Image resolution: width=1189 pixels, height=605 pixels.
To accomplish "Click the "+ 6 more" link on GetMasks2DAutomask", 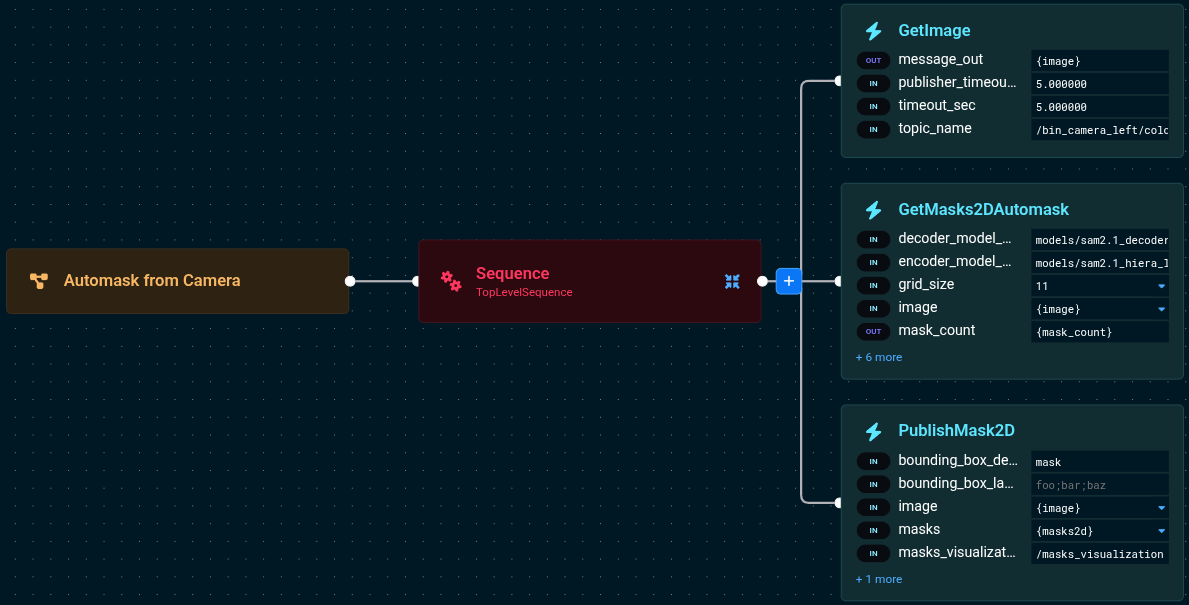I will coord(878,357).
